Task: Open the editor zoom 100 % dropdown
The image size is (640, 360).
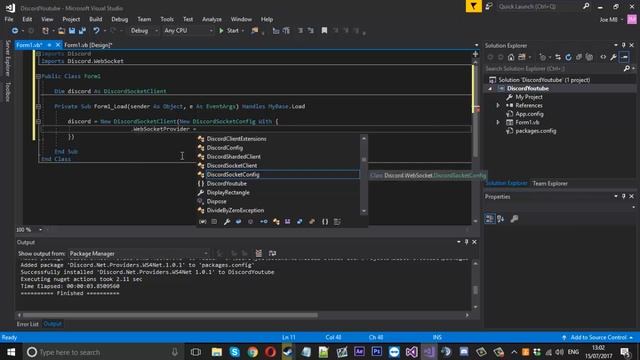Action: (40, 230)
